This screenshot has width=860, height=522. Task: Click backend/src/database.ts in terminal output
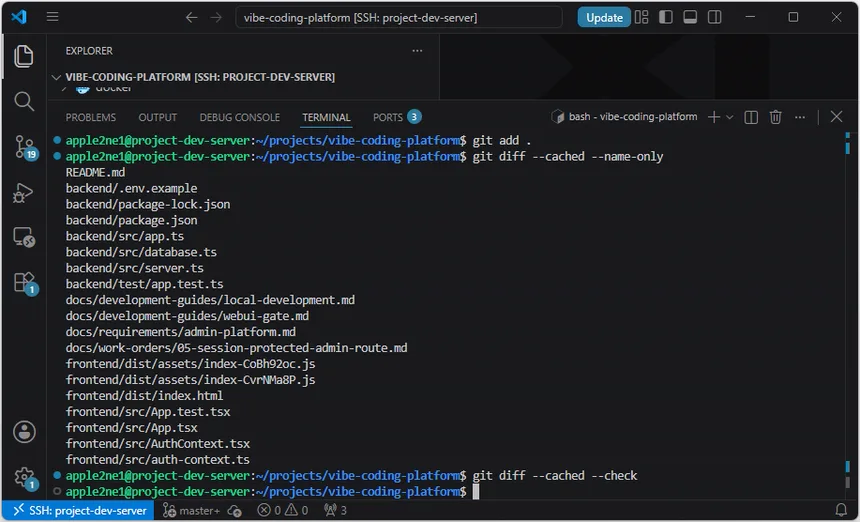(x=142, y=252)
